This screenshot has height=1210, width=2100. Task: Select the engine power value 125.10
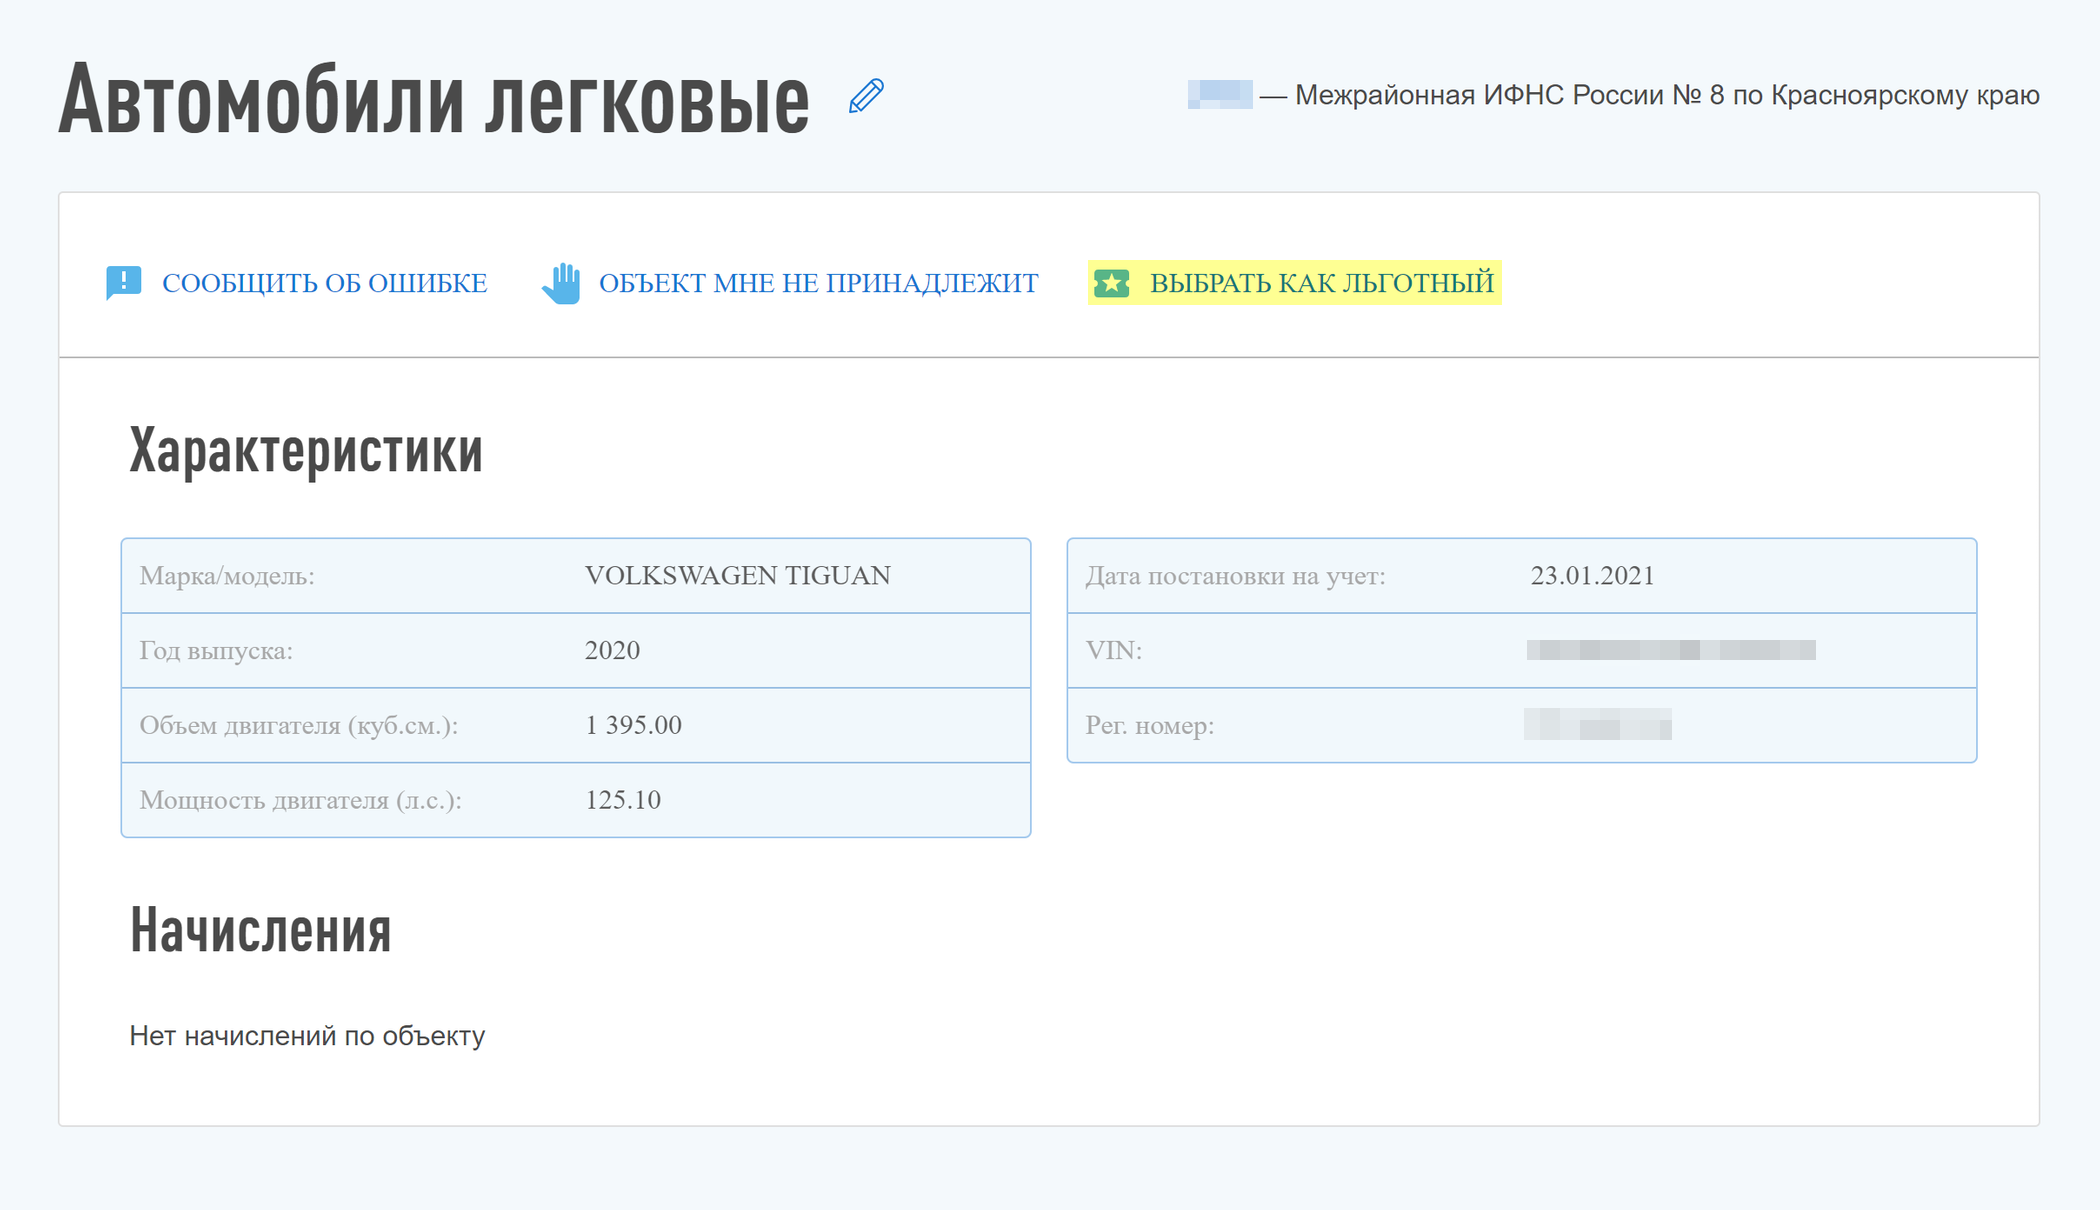[x=623, y=800]
